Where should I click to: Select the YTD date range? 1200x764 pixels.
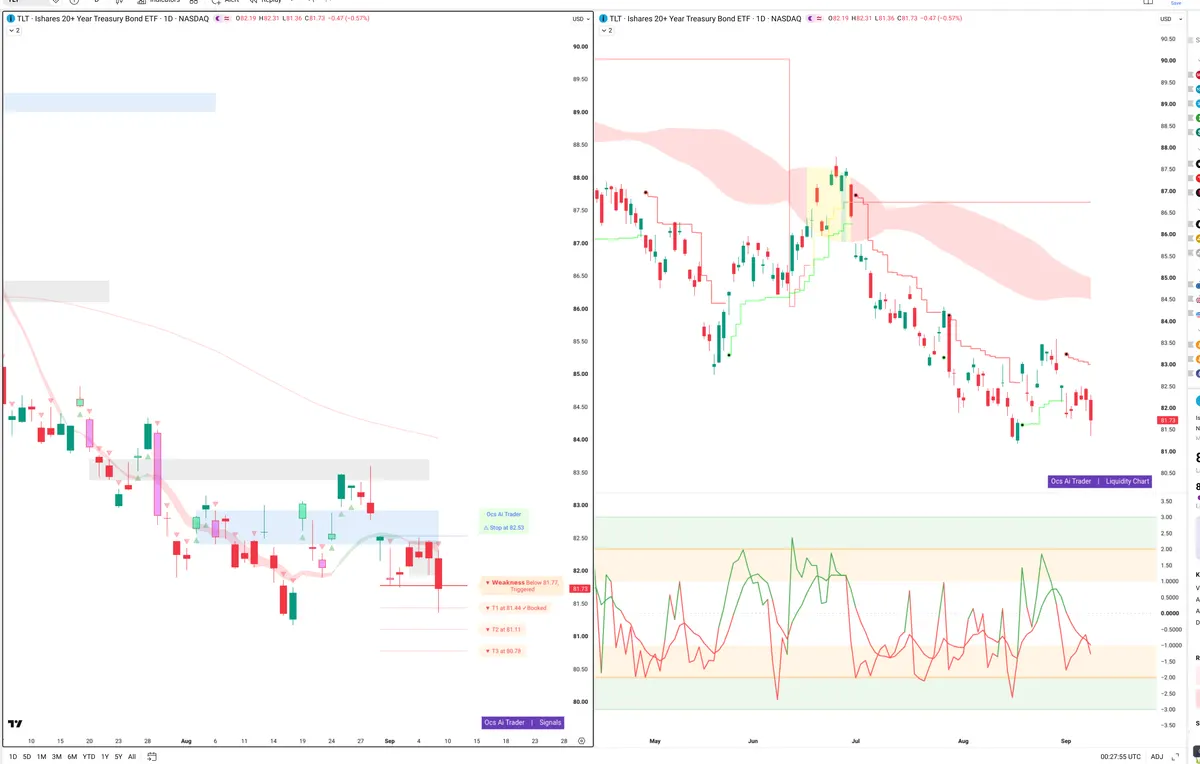tap(89, 756)
